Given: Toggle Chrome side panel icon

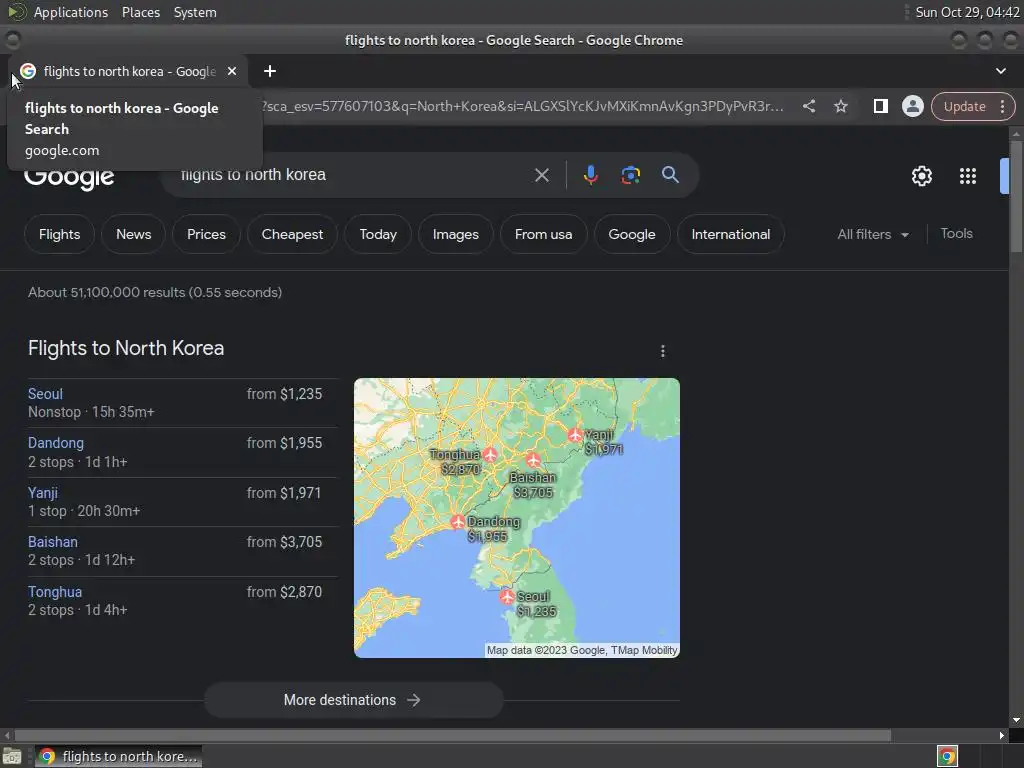Looking at the screenshot, I should click(880, 106).
